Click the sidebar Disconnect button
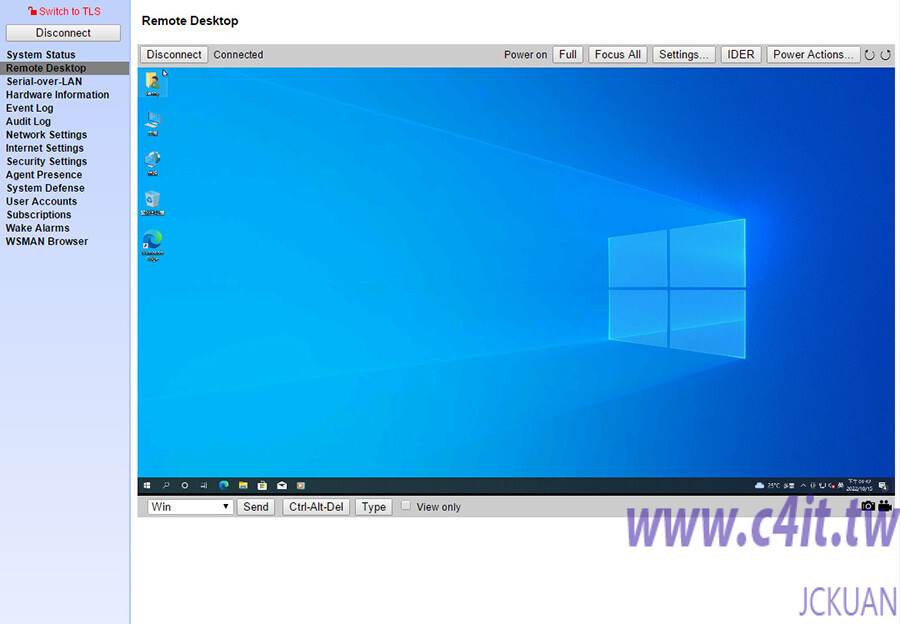Image resolution: width=900 pixels, height=624 pixels. tap(63, 33)
